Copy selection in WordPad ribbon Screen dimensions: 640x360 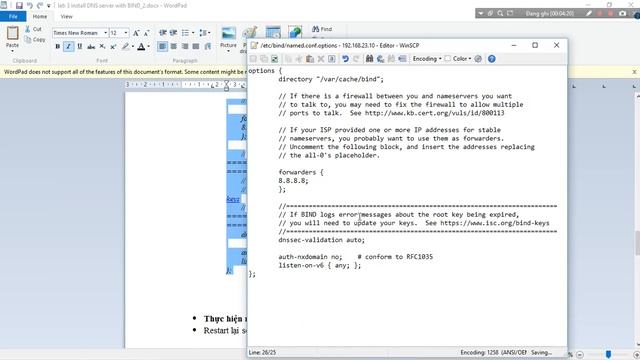(x=35, y=40)
